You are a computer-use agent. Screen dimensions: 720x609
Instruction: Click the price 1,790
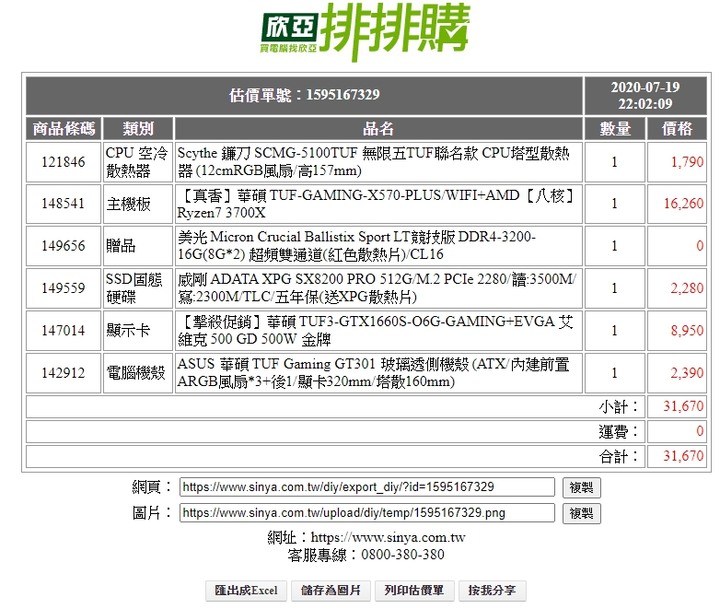point(687,162)
